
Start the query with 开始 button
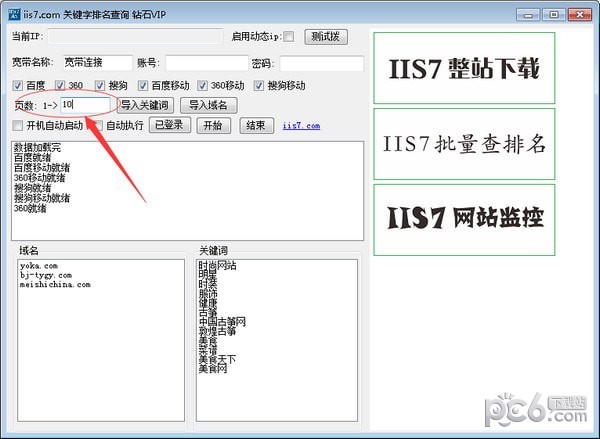[214, 125]
